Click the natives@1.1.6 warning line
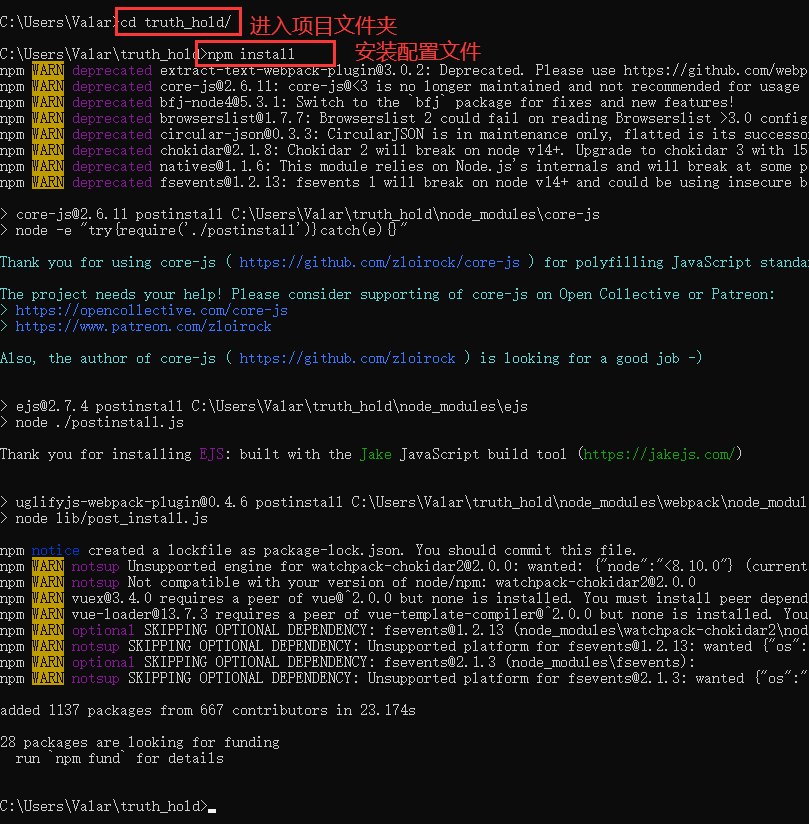 [404, 167]
